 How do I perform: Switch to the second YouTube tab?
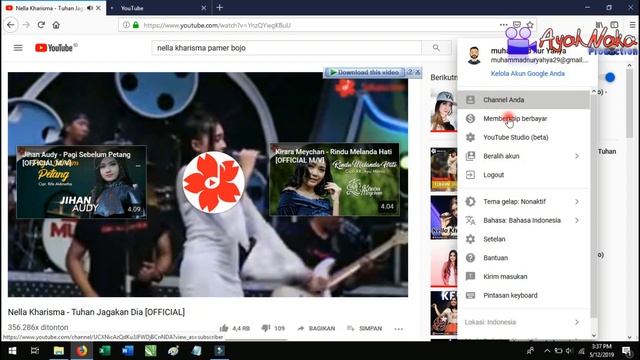pos(158,8)
